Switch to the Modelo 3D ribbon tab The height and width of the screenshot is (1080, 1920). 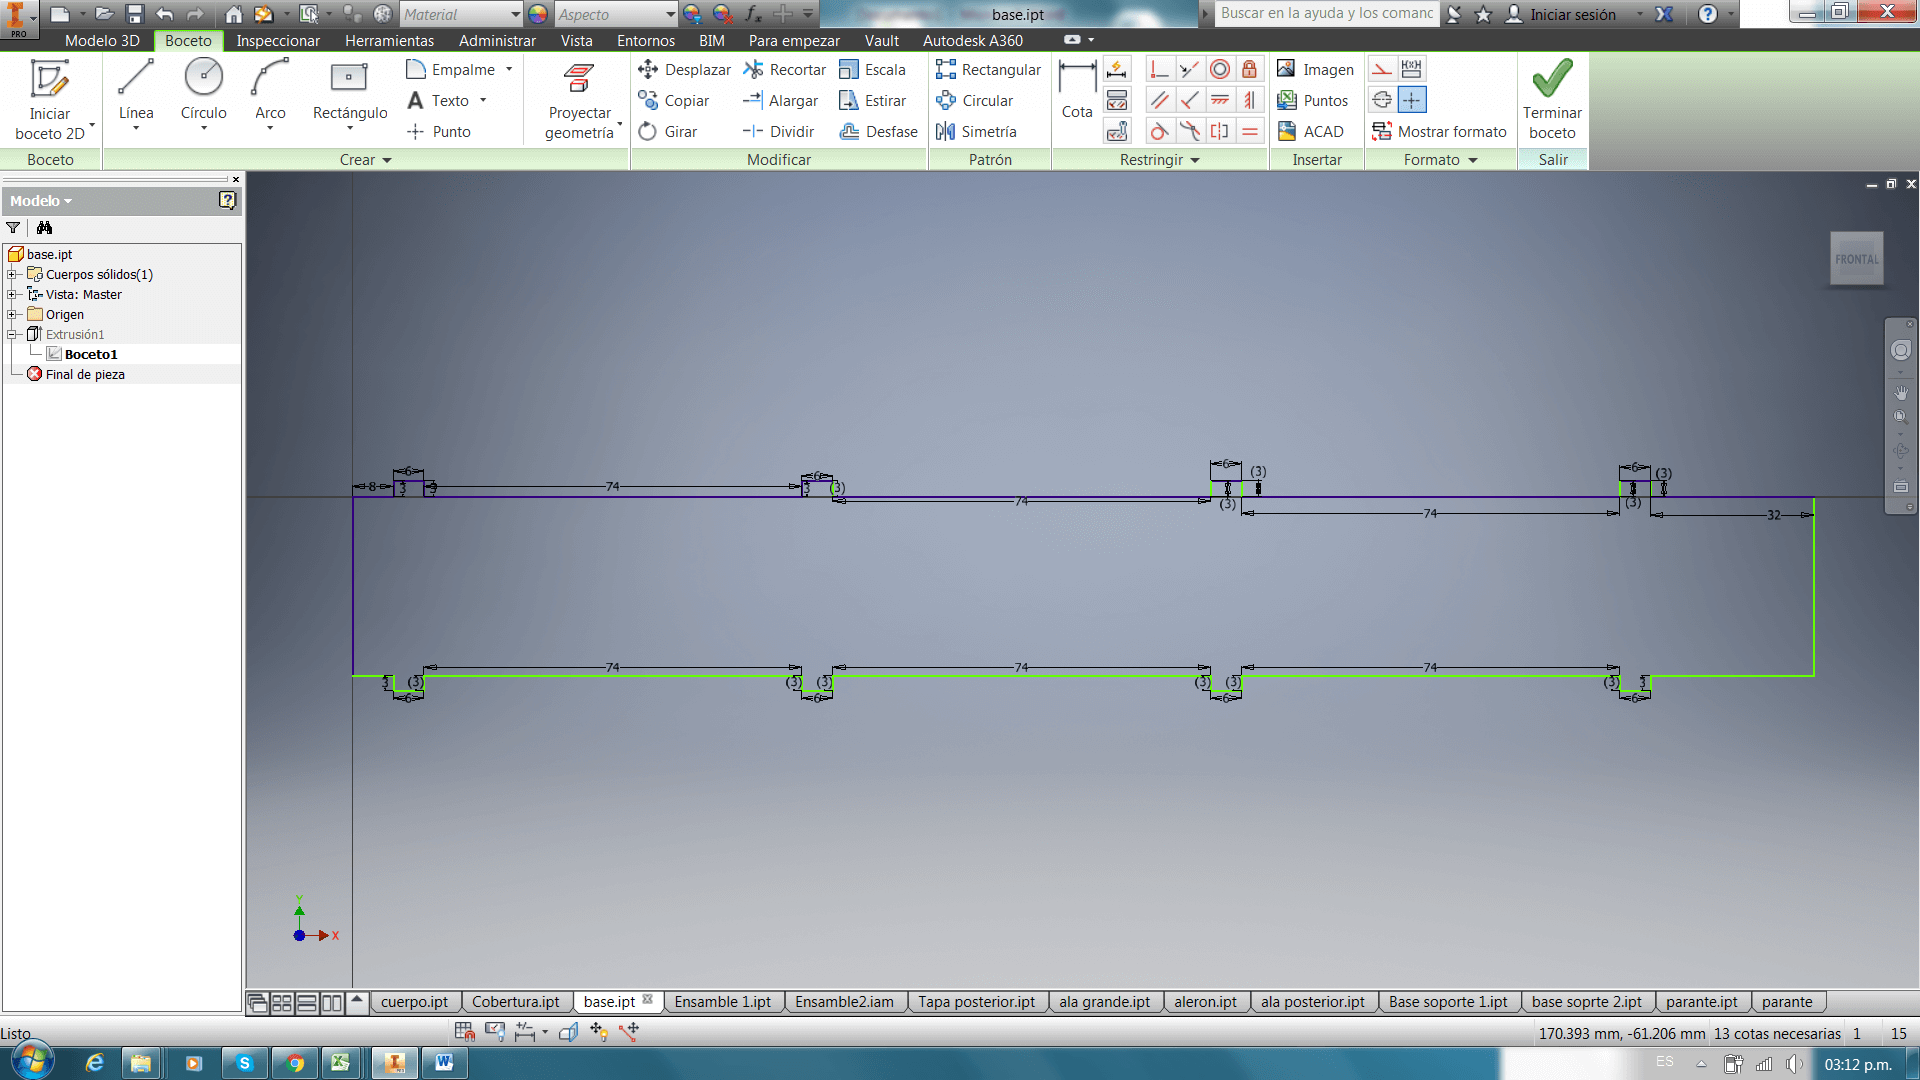(x=102, y=41)
